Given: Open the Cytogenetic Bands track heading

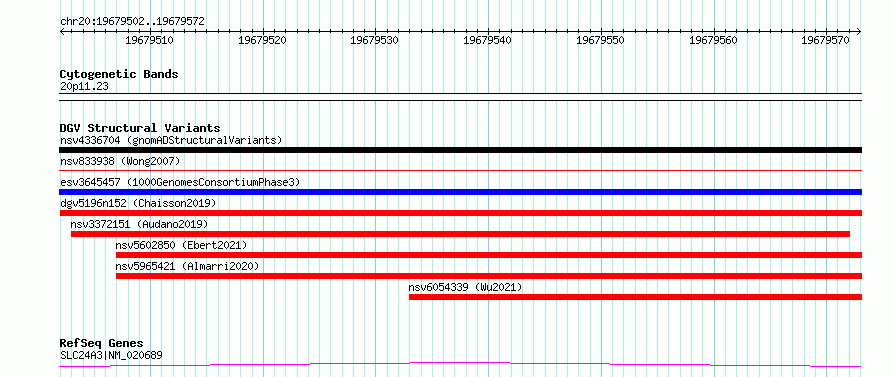Looking at the screenshot, I should click(119, 74).
